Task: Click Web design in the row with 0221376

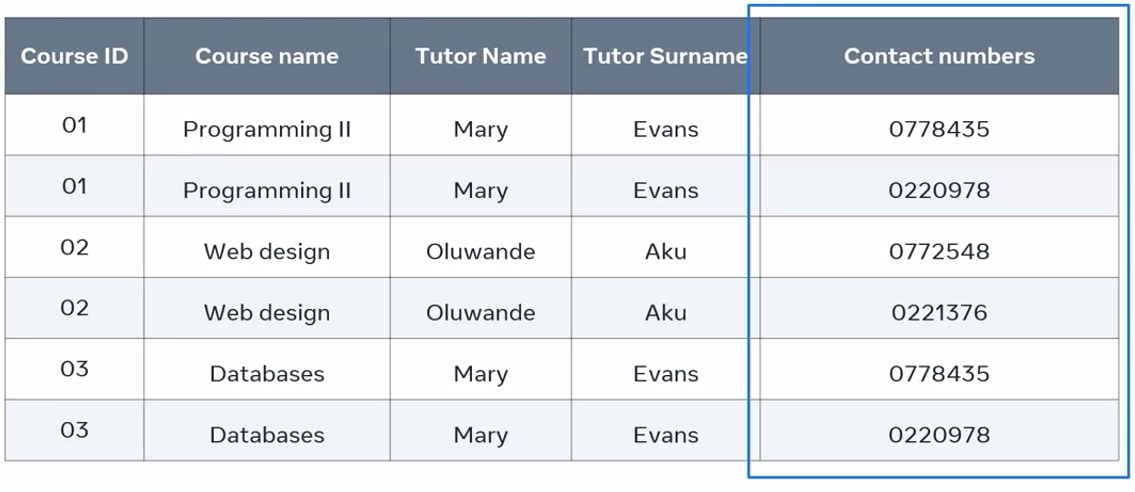Action: pyautogui.click(x=266, y=312)
